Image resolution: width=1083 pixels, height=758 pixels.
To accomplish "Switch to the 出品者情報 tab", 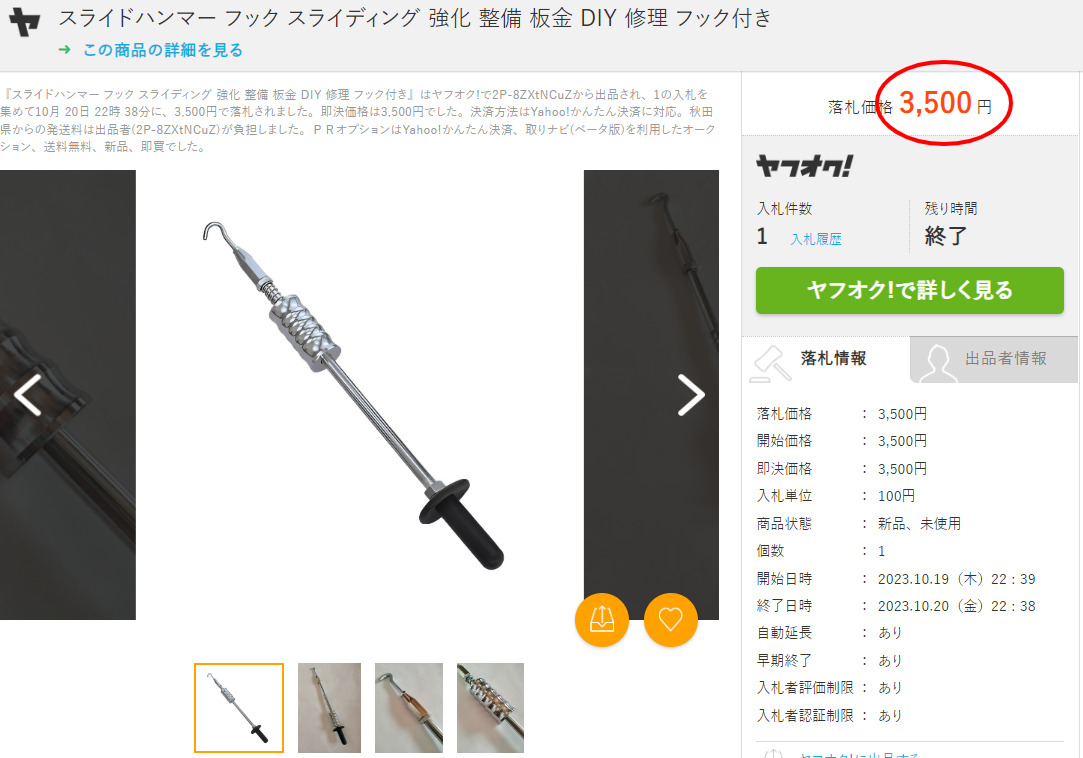I will [x=994, y=359].
